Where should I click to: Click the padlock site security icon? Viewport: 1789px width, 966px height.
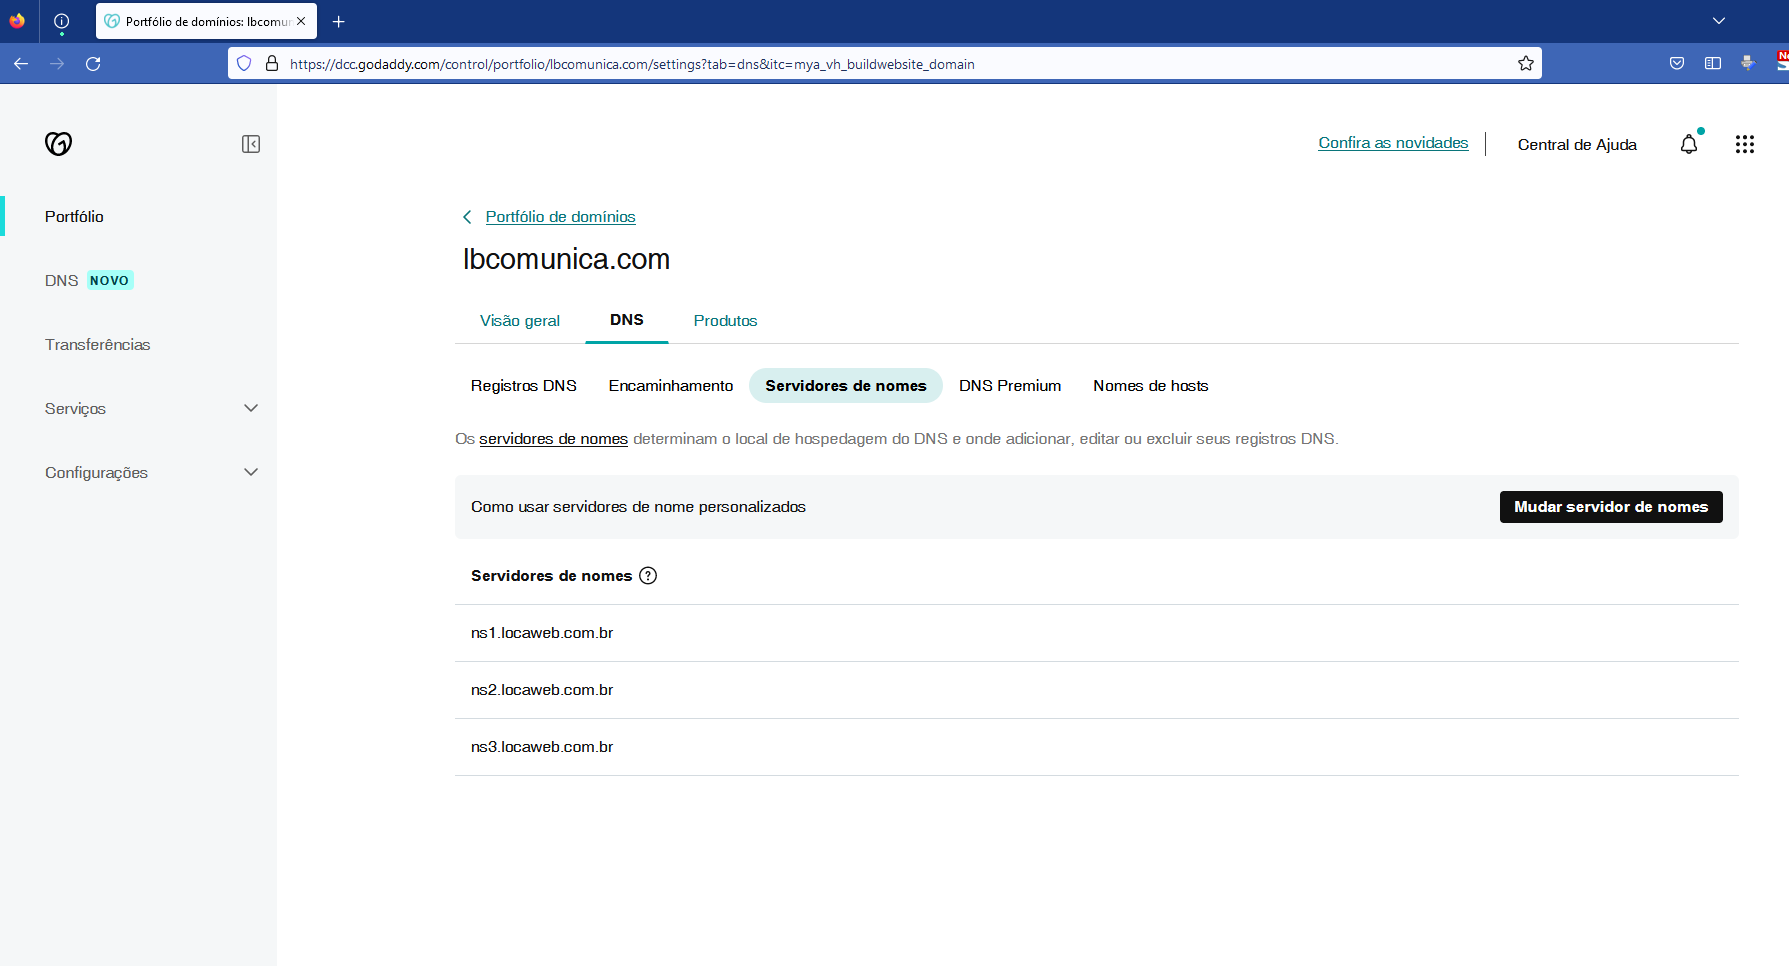point(272,63)
